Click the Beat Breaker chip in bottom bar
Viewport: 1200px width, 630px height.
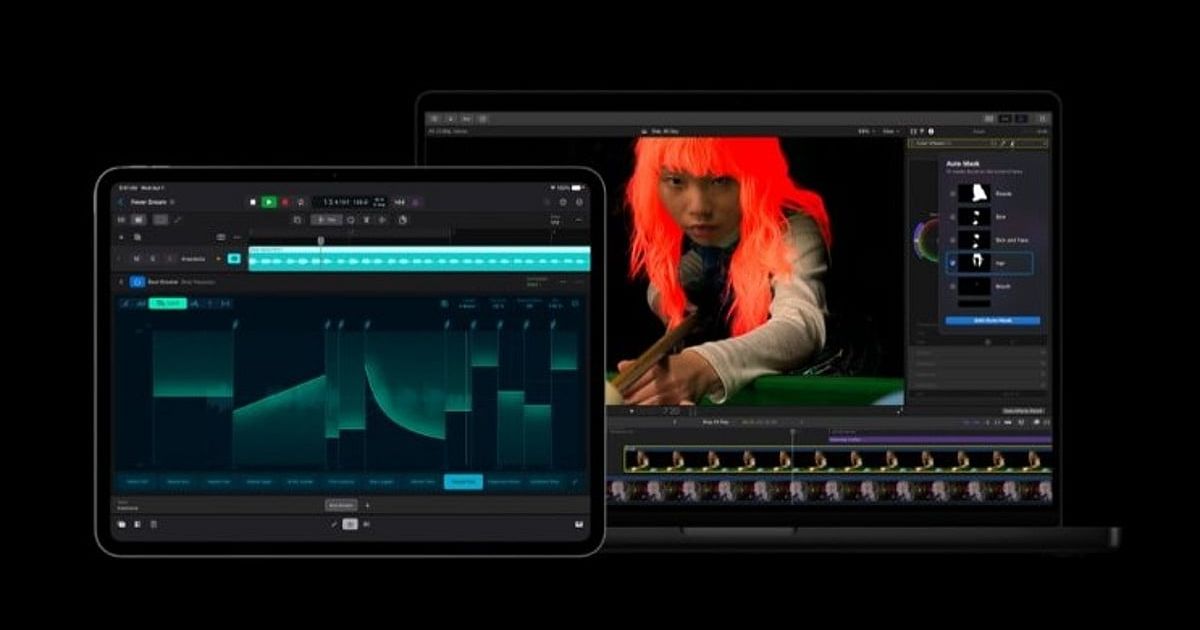[341, 505]
